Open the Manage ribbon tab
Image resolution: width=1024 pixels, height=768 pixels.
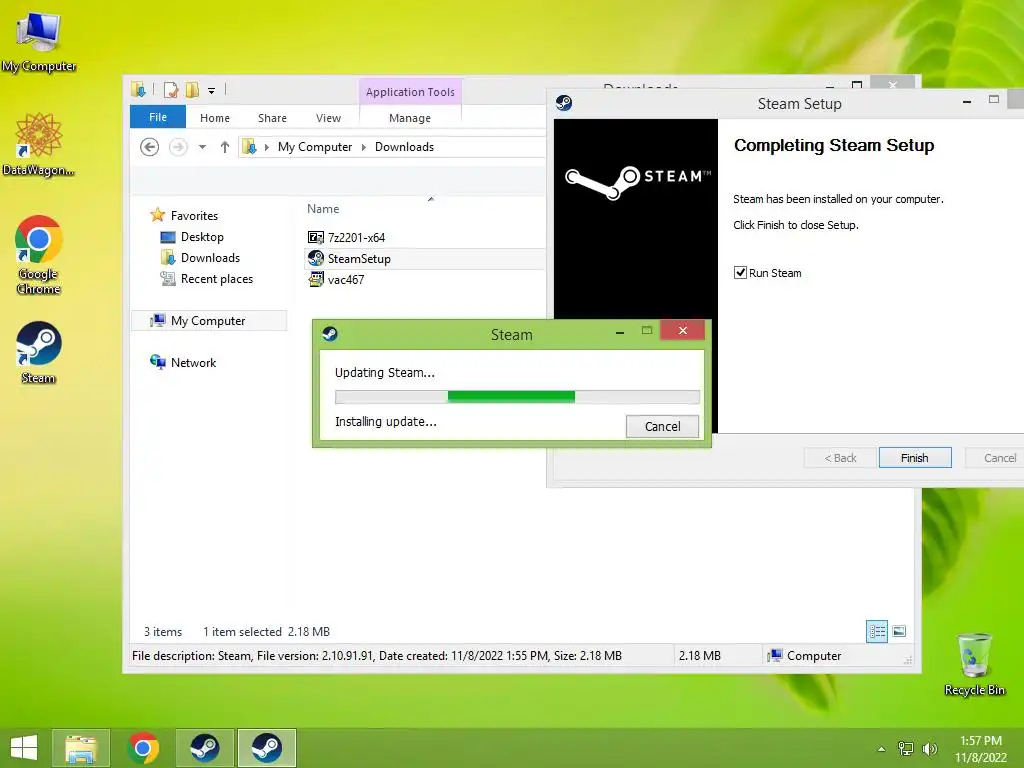(410, 118)
